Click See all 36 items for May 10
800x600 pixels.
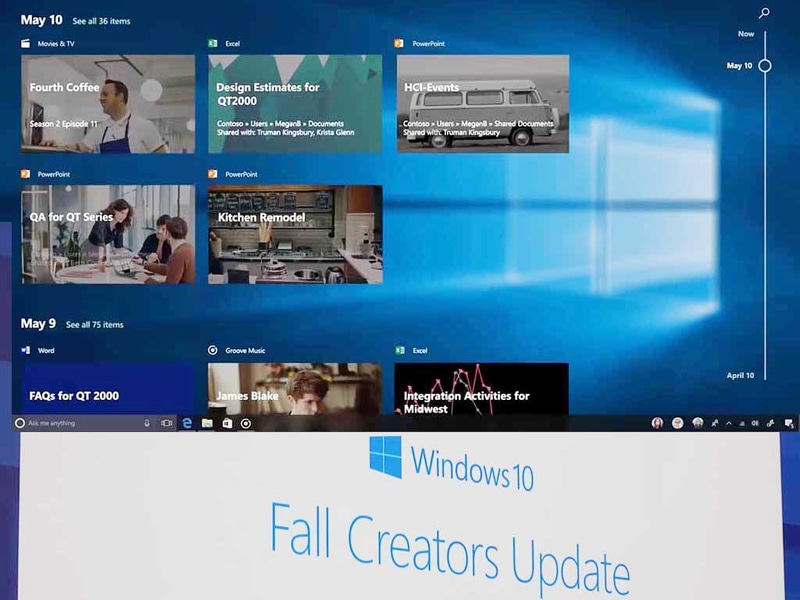(101, 21)
